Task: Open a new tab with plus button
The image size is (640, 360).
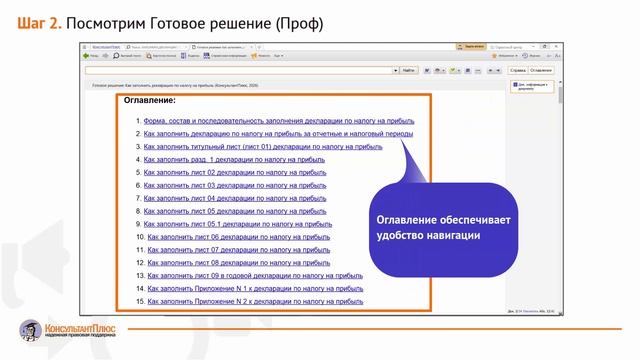Action: click(259, 47)
